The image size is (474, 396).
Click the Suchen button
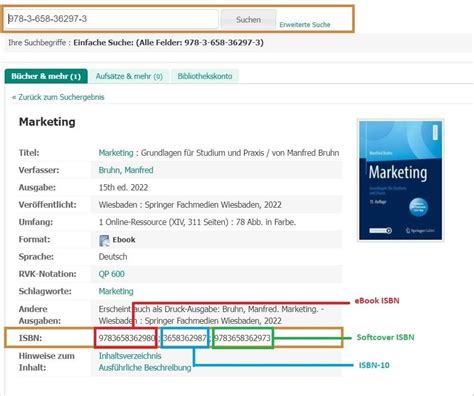click(248, 20)
